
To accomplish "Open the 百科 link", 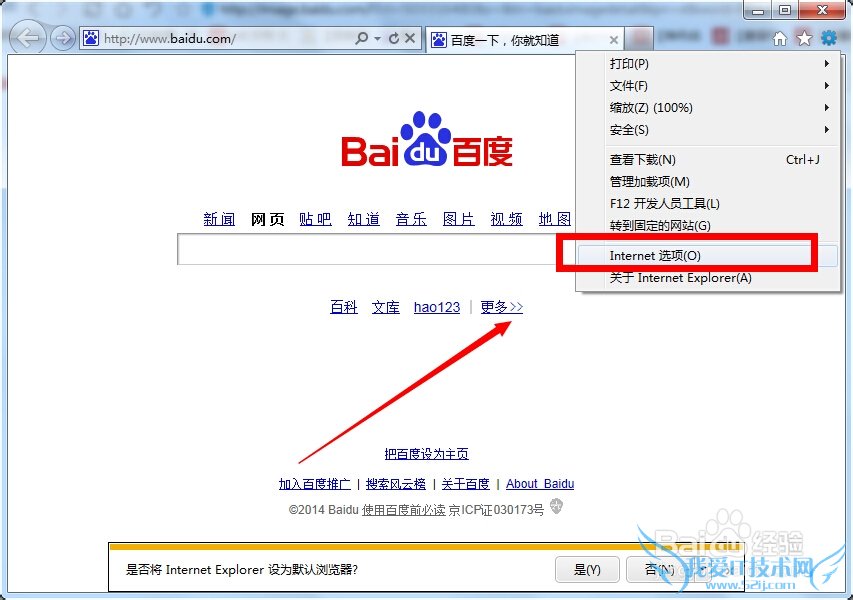I will point(344,307).
